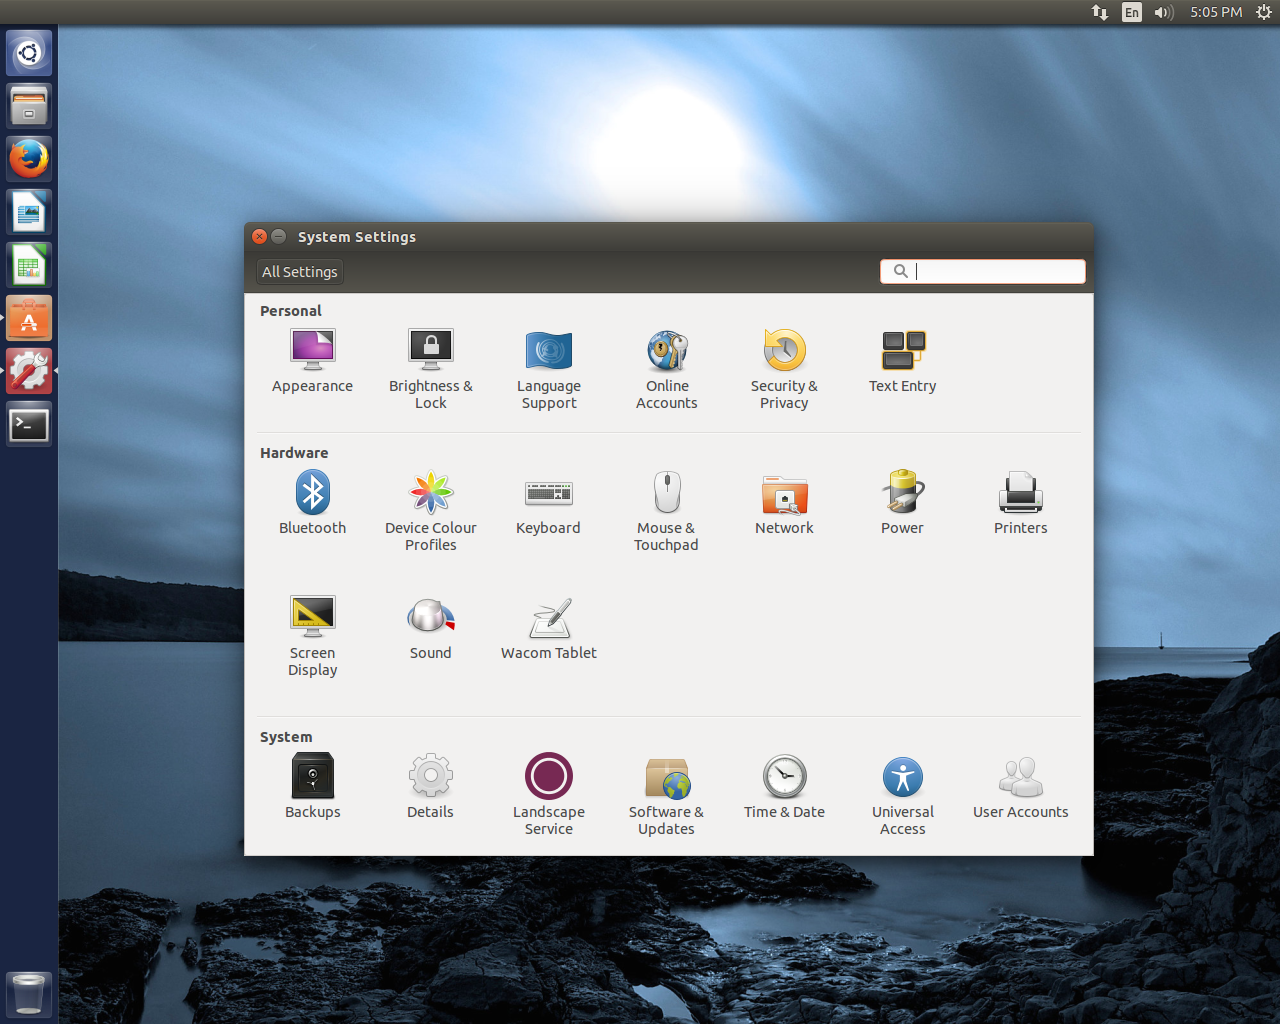This screenshot has width=1280, height=1024.
Task: Open Landscape Service settings
Action: [x=549, y=795]
